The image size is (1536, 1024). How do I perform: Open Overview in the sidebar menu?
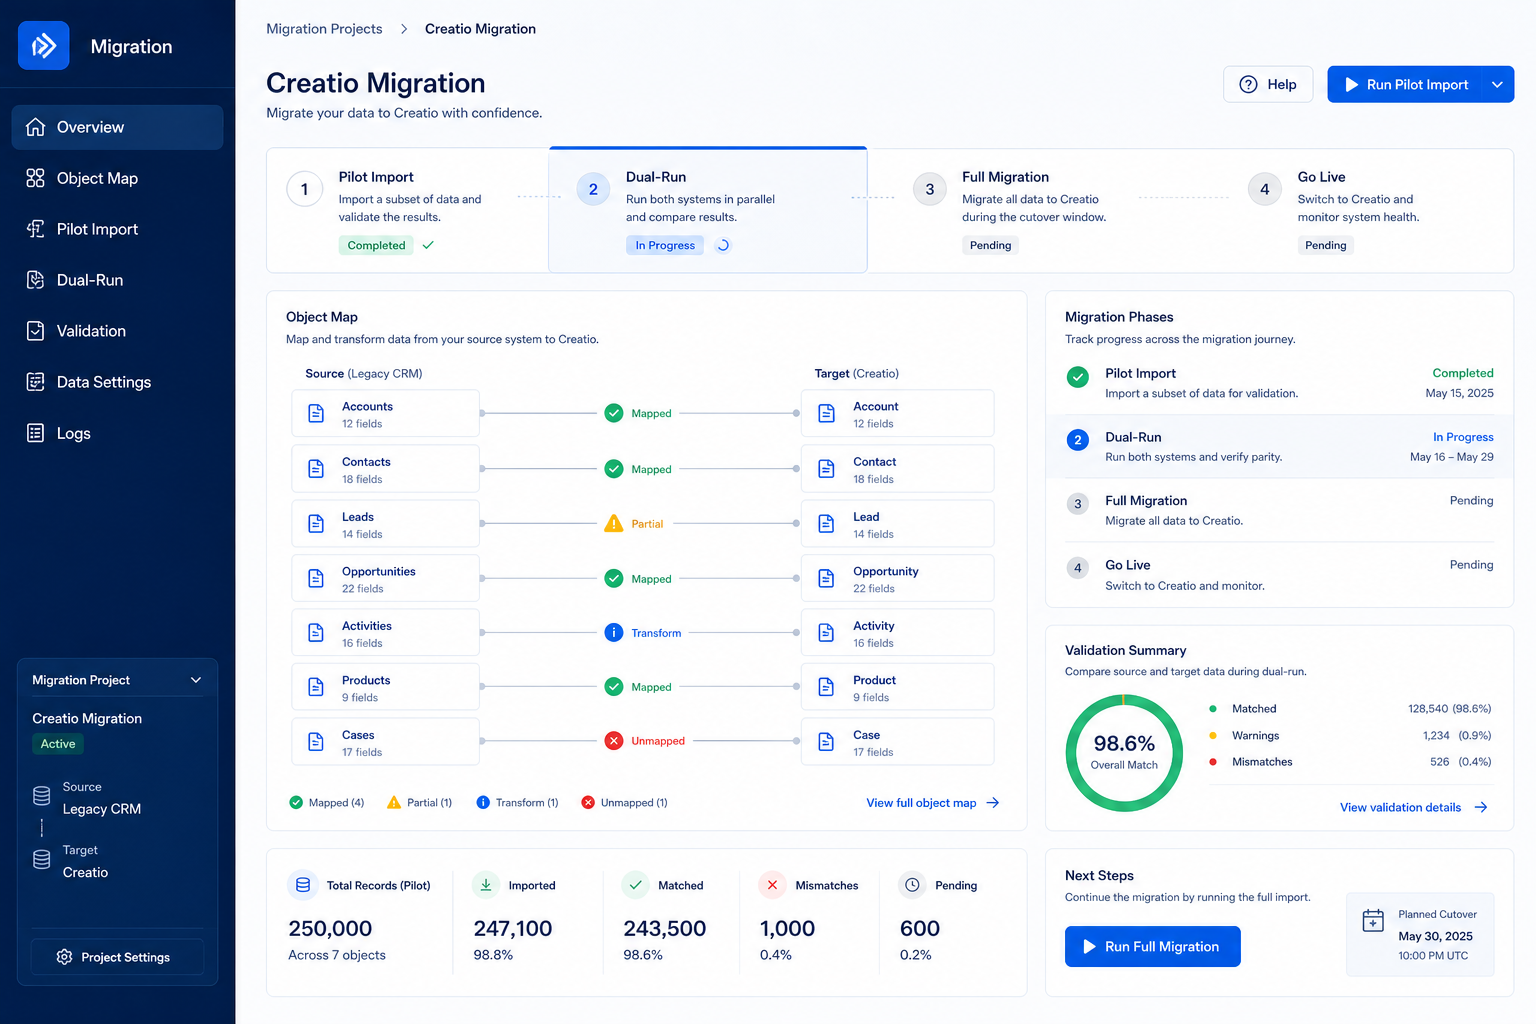117,127
